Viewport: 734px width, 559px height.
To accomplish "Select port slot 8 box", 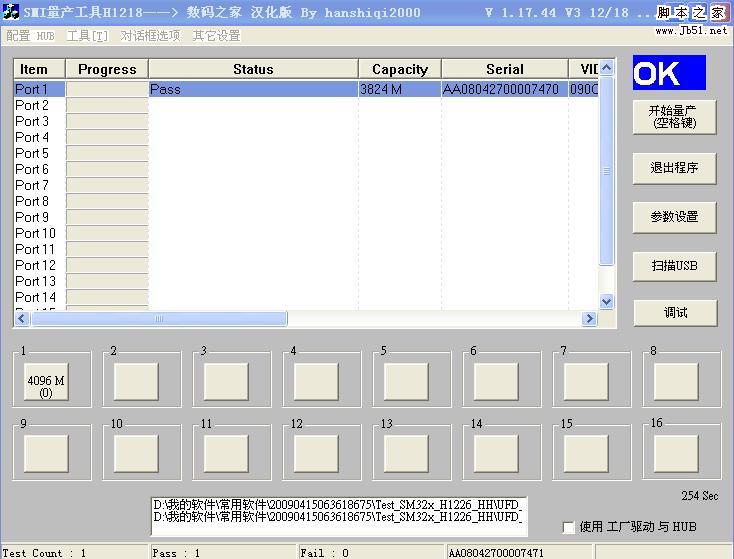I will 676,381.
